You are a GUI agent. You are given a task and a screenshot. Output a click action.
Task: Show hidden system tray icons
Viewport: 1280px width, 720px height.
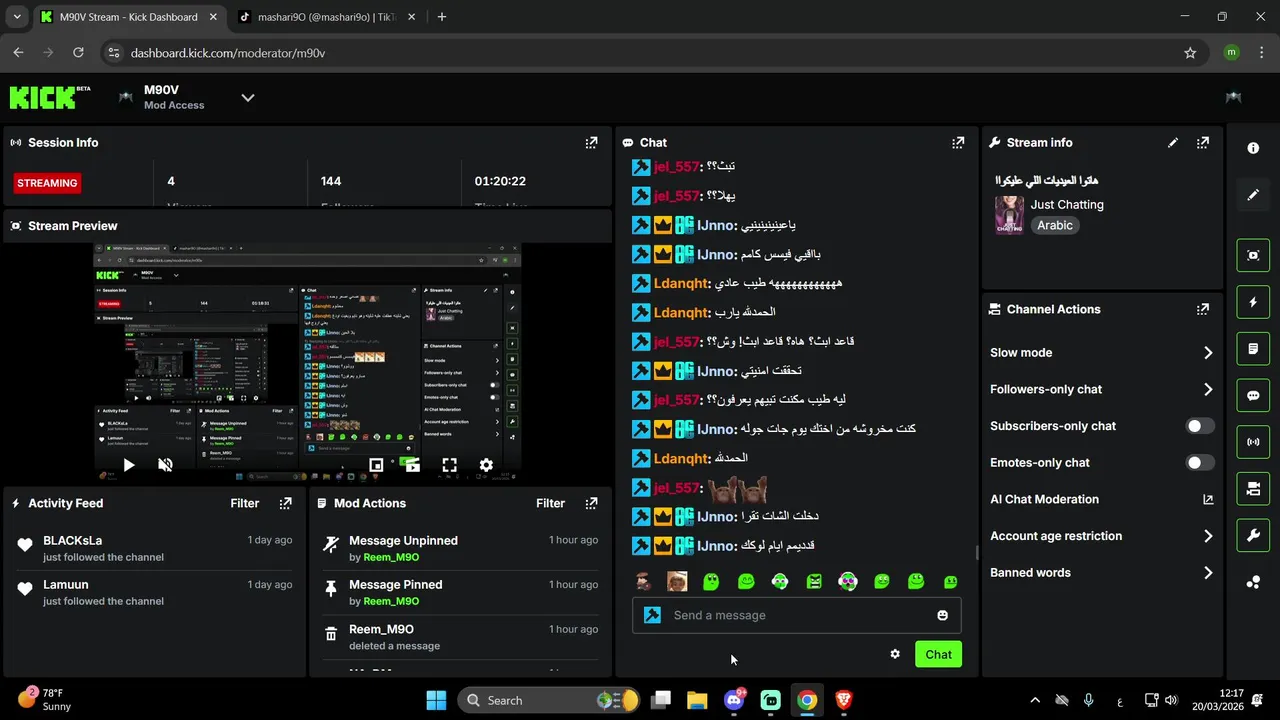[1035, 700]
